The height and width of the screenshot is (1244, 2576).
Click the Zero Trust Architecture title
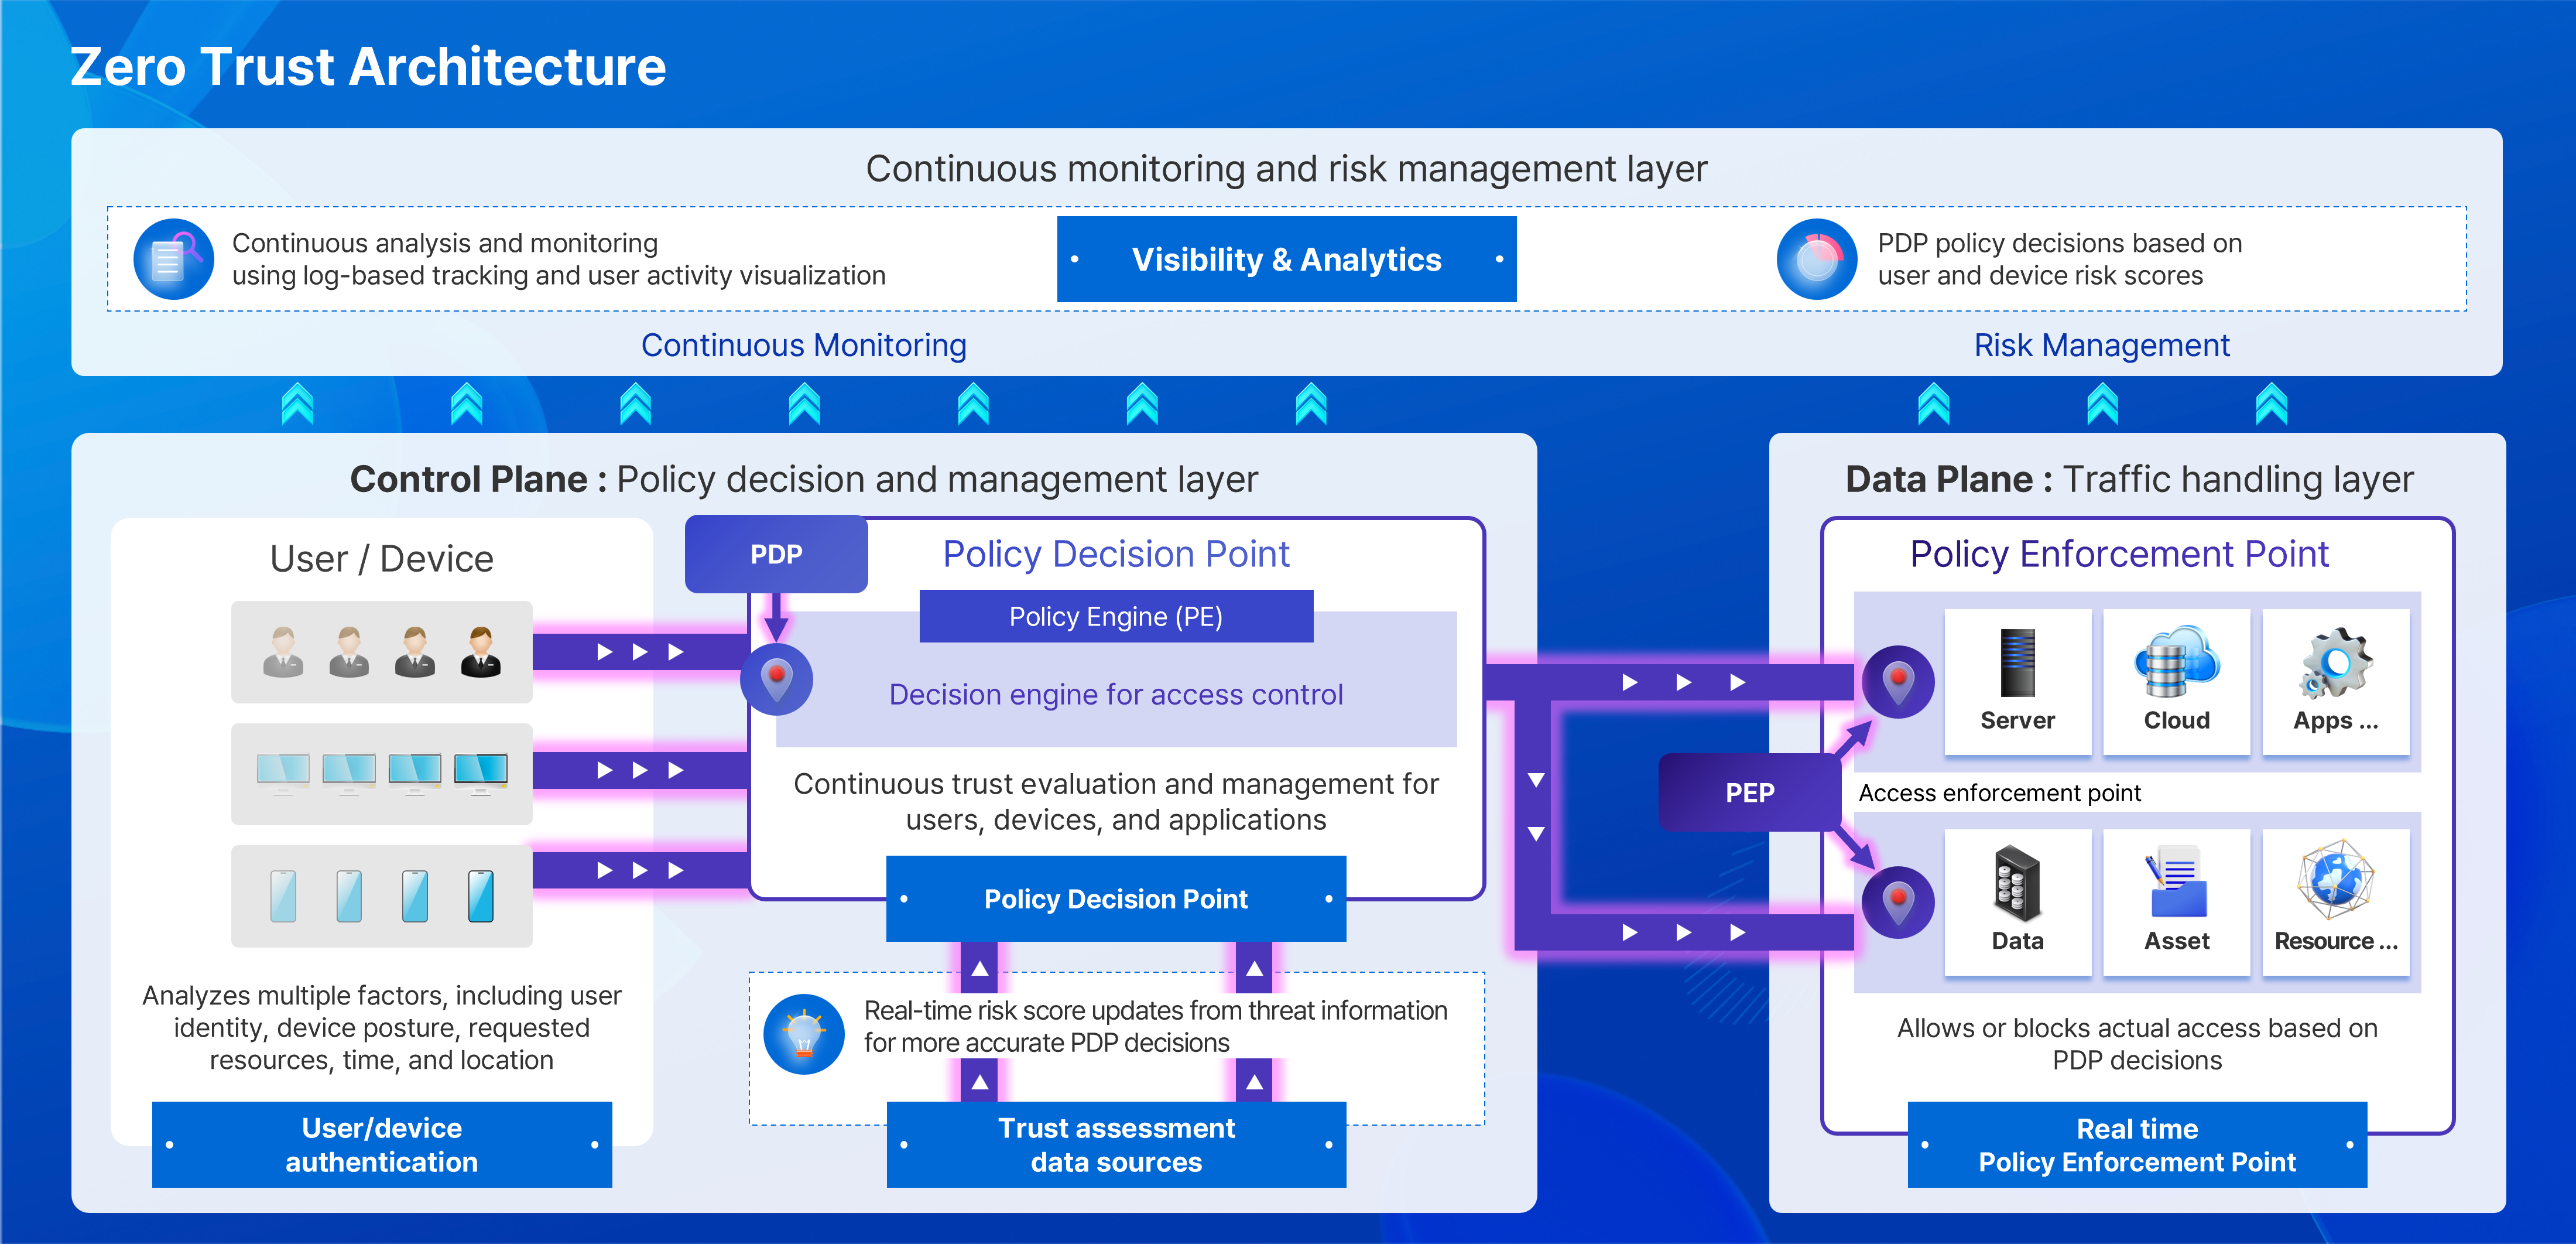(x=368, y=67)
